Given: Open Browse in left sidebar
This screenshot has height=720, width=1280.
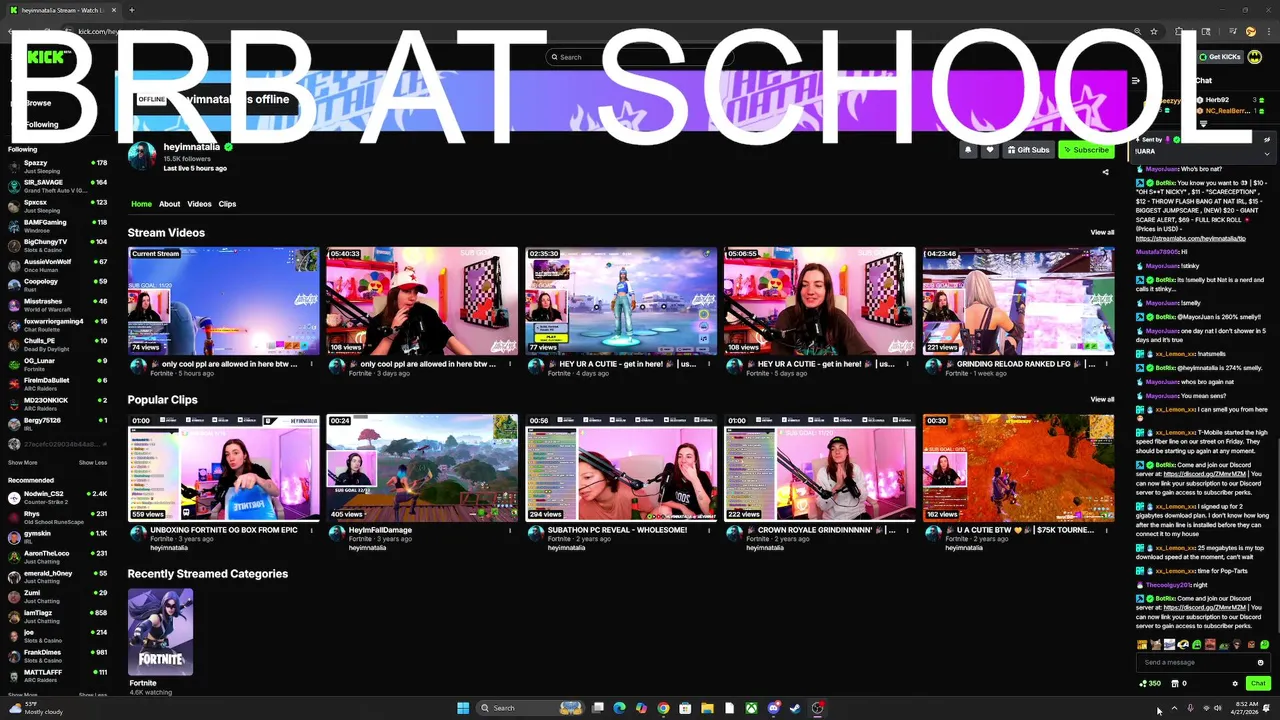Looking at the screenshot, I should tap(38, 103).
